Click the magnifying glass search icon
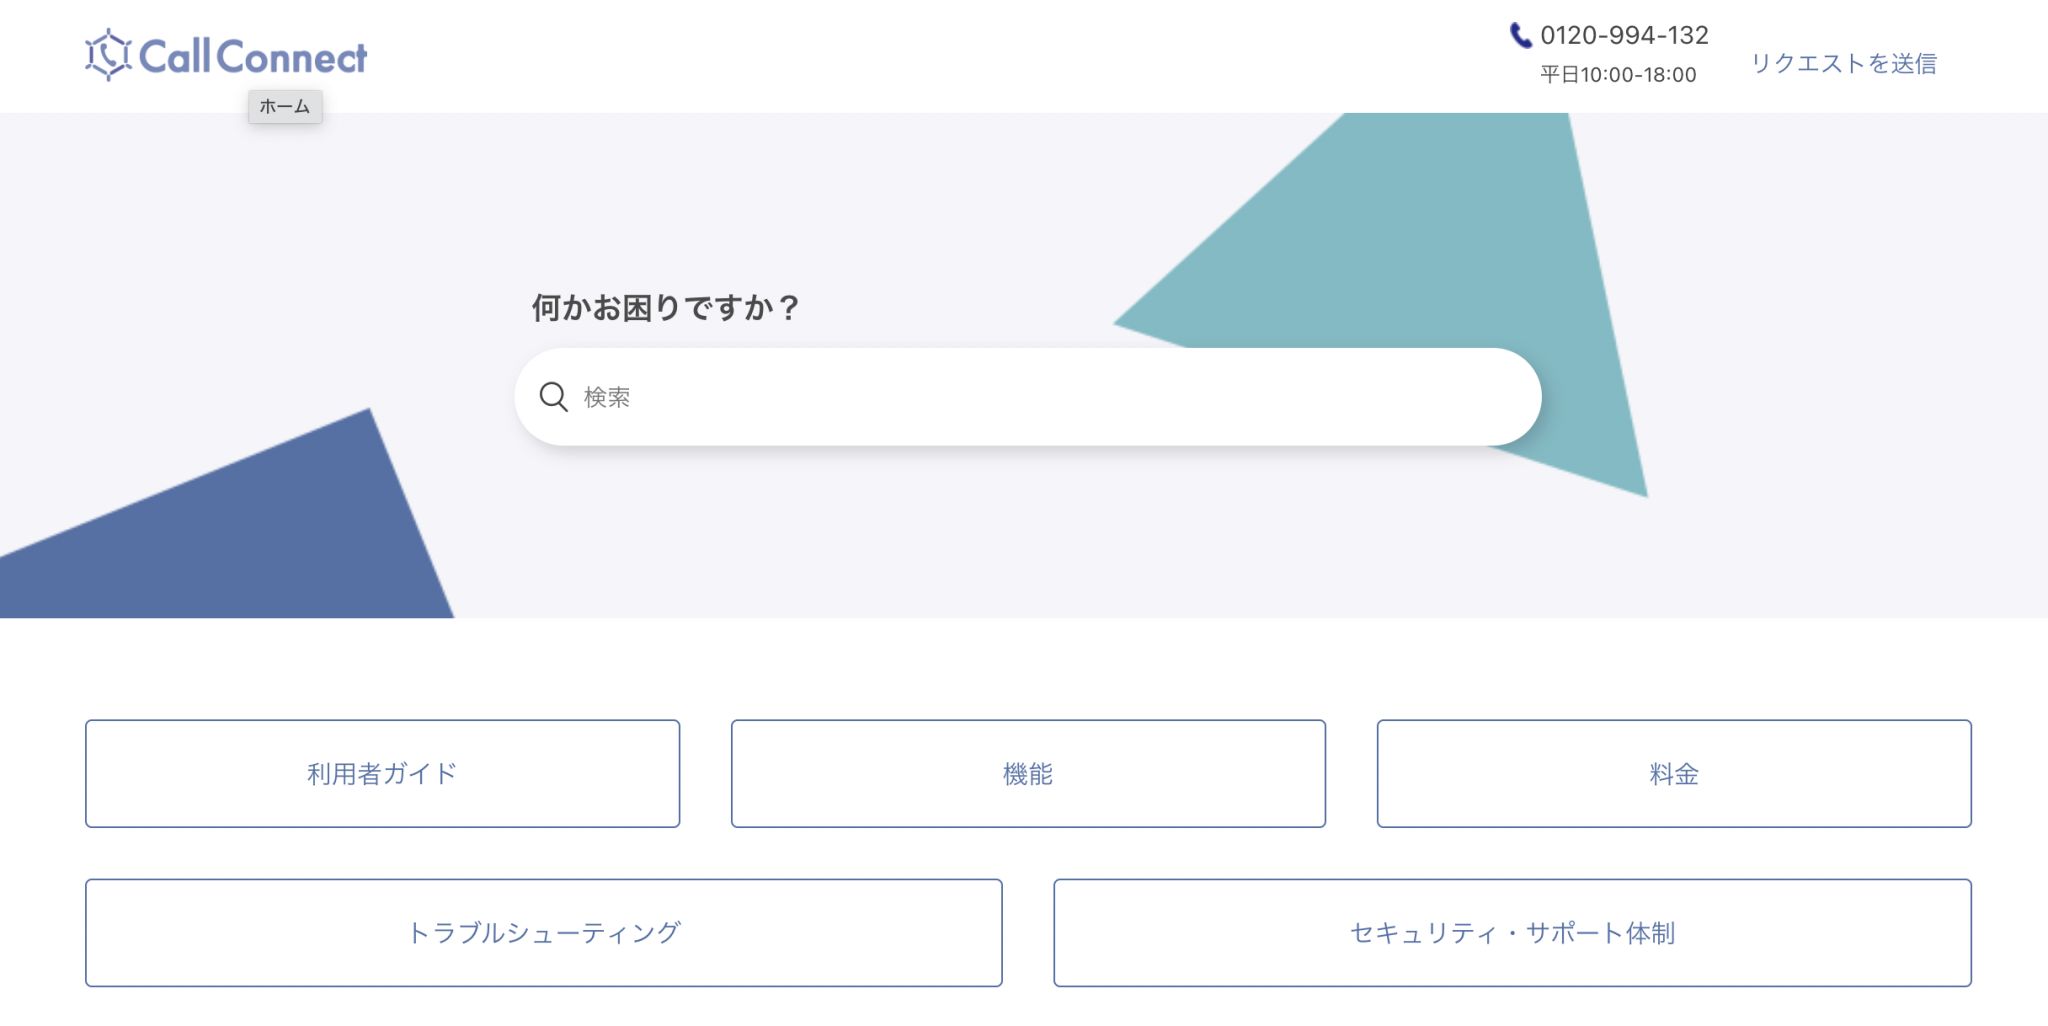Image resolution: width=2048 pixels, height=1026 pixels. (552, 396)
